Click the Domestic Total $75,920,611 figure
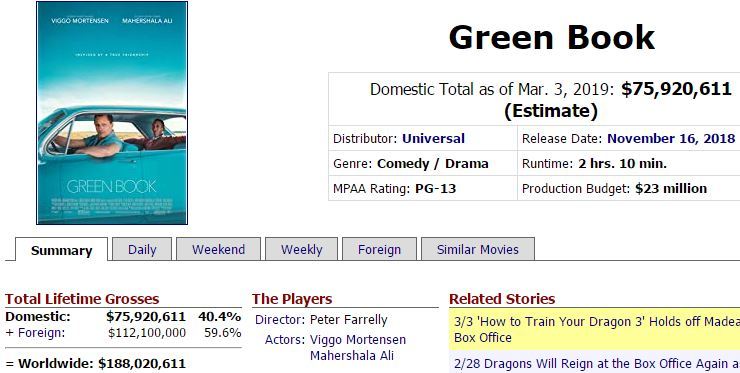 point(676,89)
